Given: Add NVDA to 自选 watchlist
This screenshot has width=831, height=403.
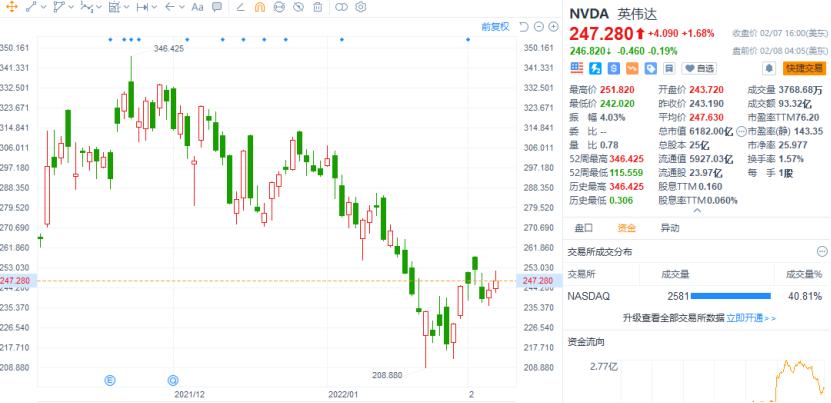Looking at the screenshot, I should pyautogui.click(x=699, y=68).
